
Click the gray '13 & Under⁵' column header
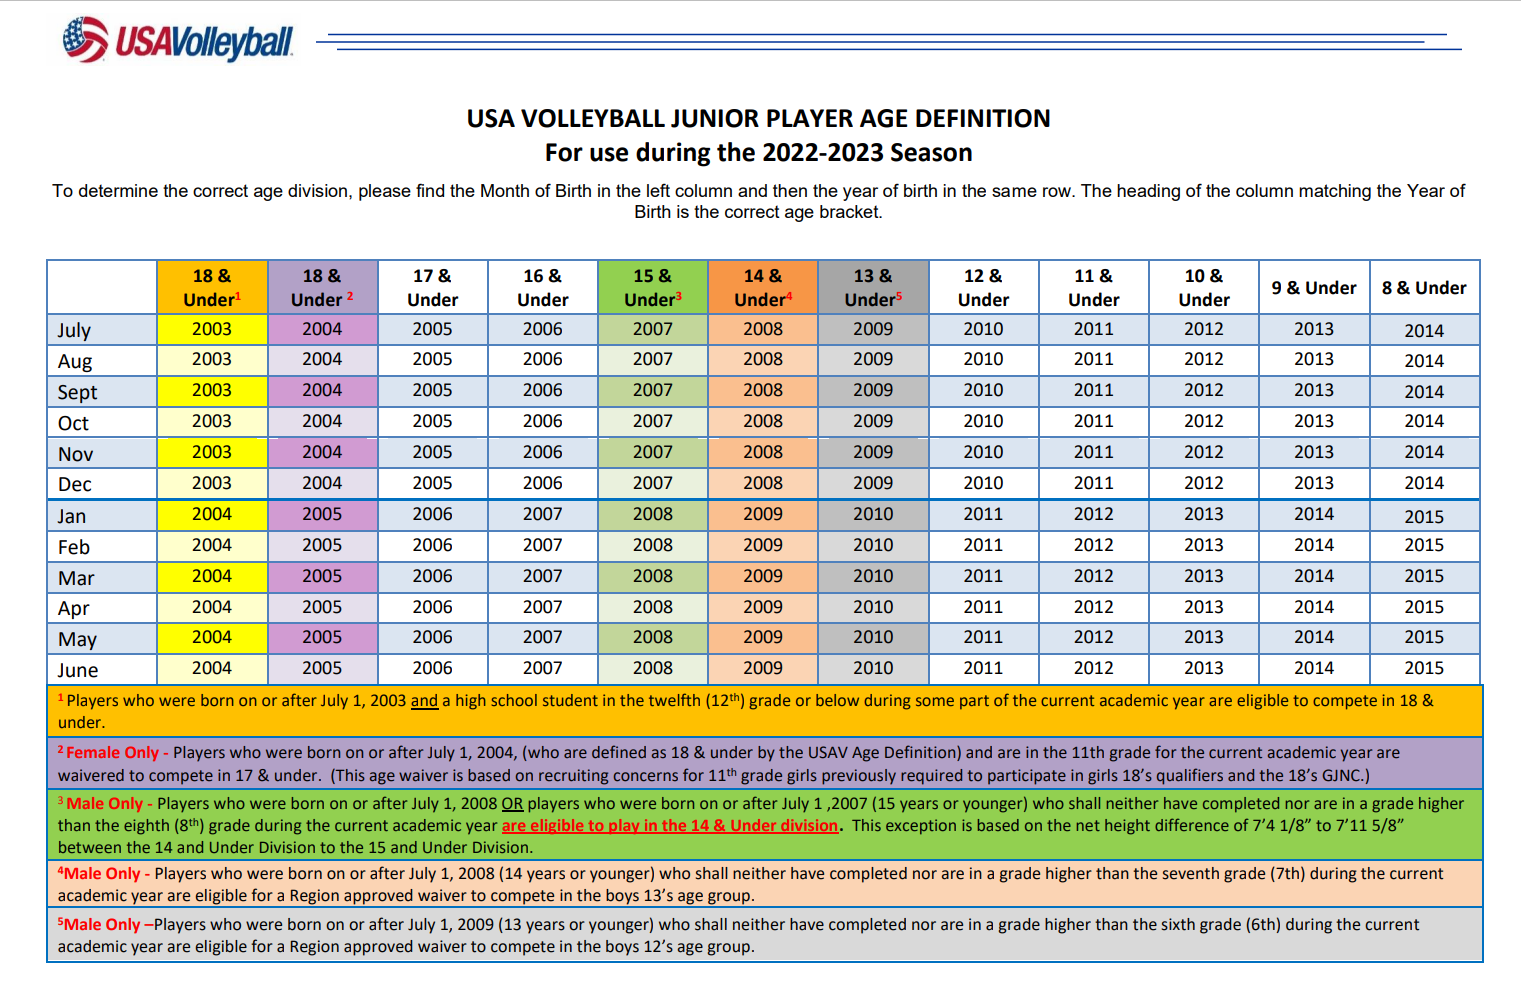(x=873, y=288)
